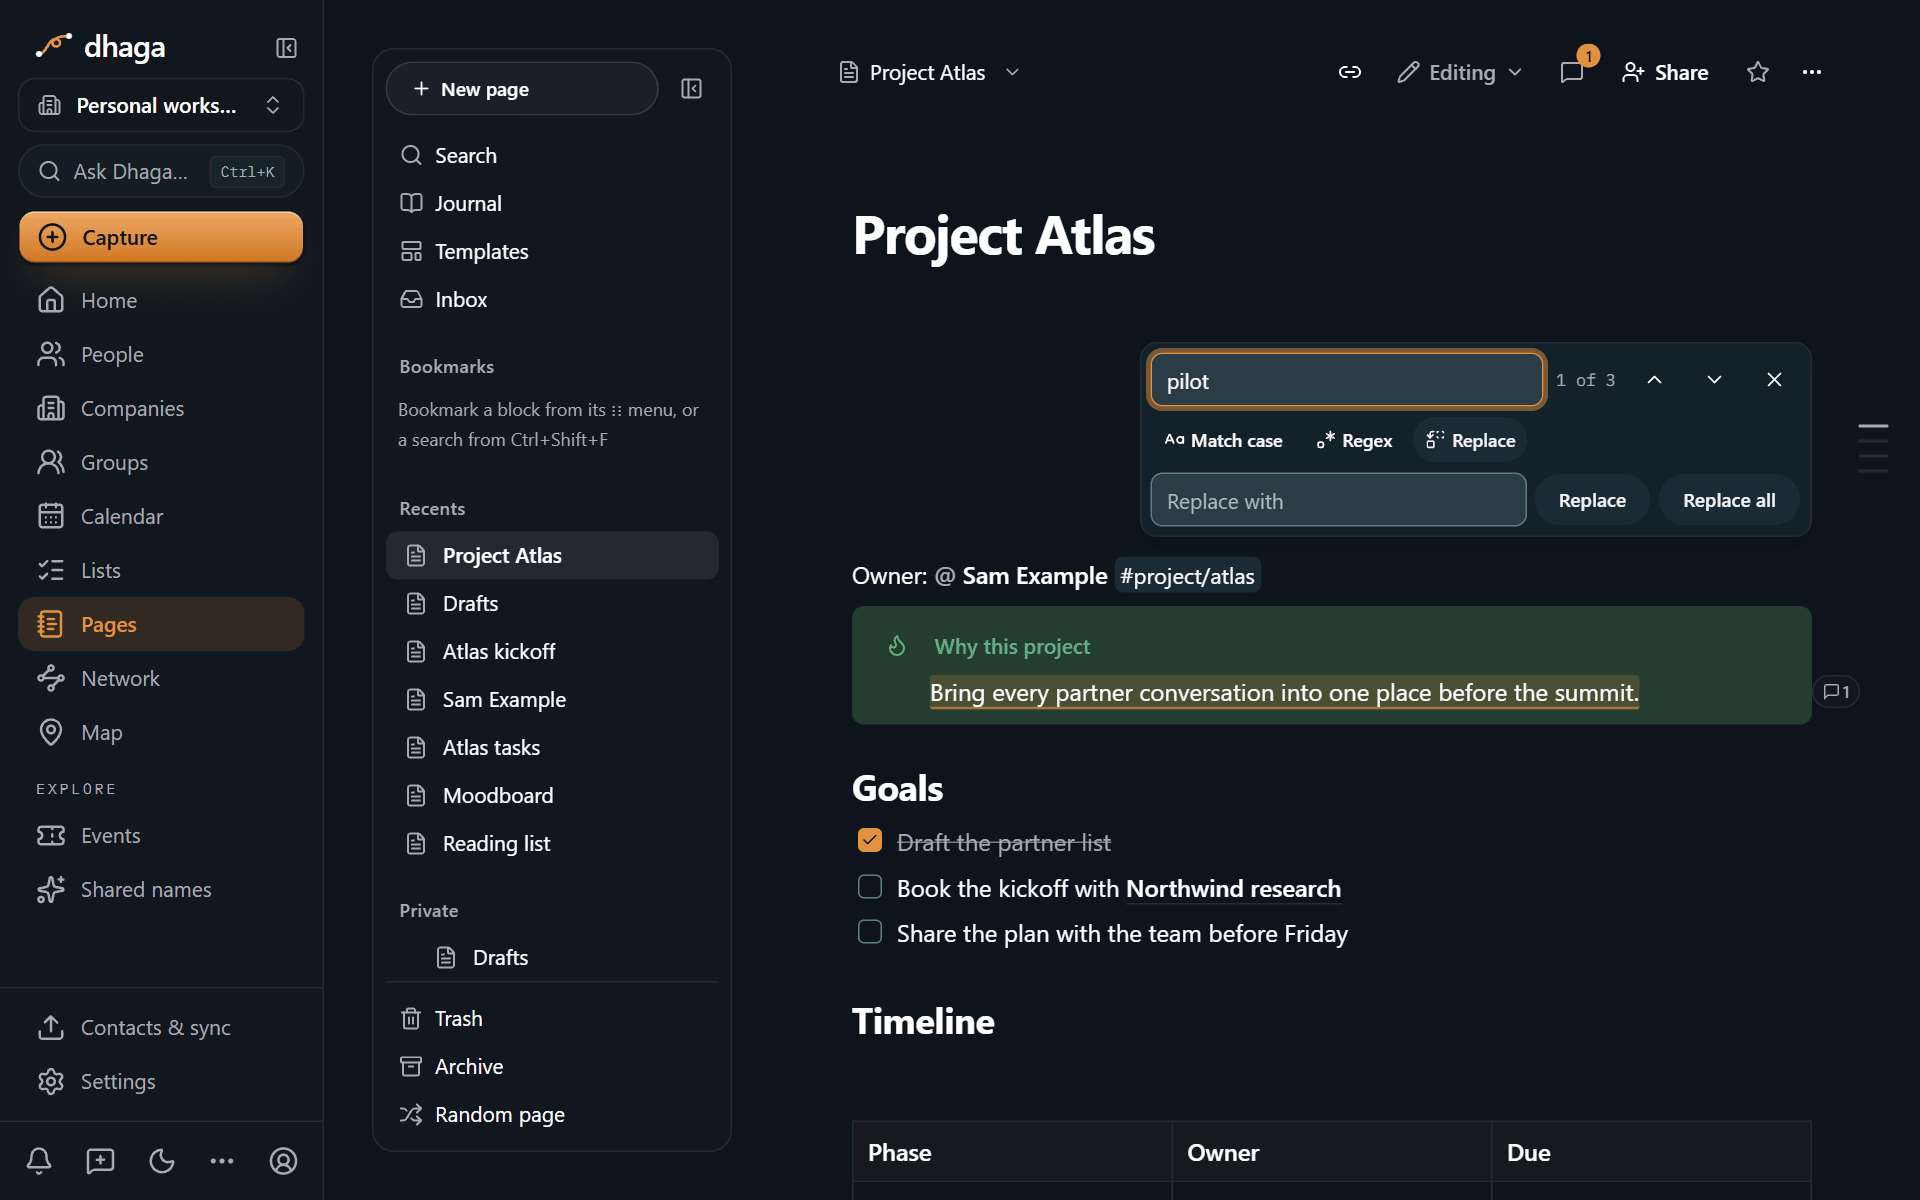Toggle Match case search option
Image resolution: width=1920 pixels, height=1200 pixels.
click(x=1223, y=441)
